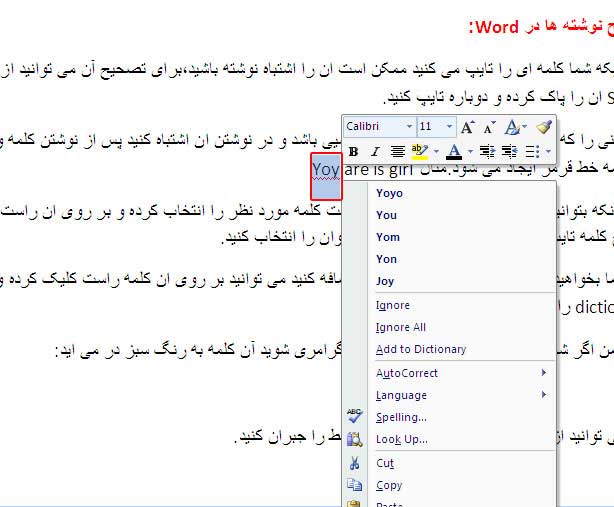This screenshot has width=614, height=507.
Task: Click the font color A icon
Action: click(452, 152)
